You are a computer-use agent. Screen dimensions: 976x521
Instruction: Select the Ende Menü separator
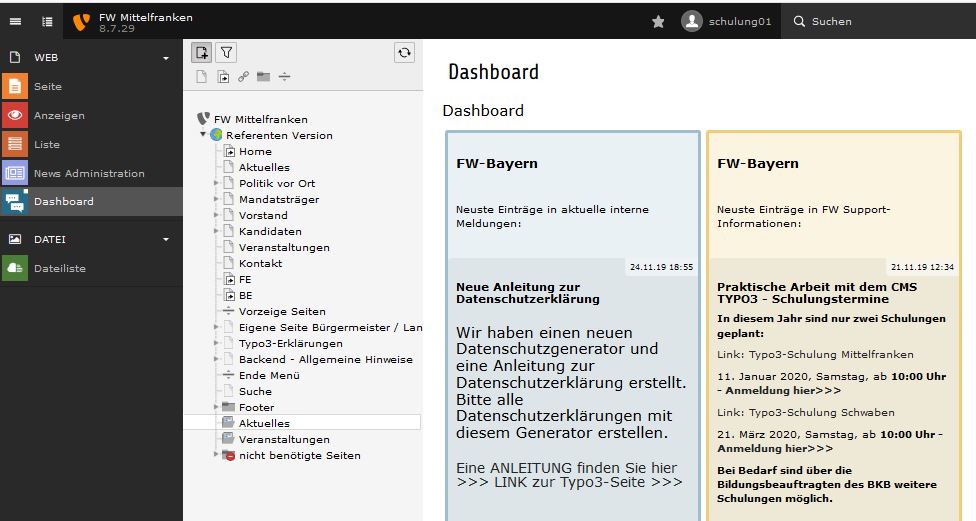270,375
